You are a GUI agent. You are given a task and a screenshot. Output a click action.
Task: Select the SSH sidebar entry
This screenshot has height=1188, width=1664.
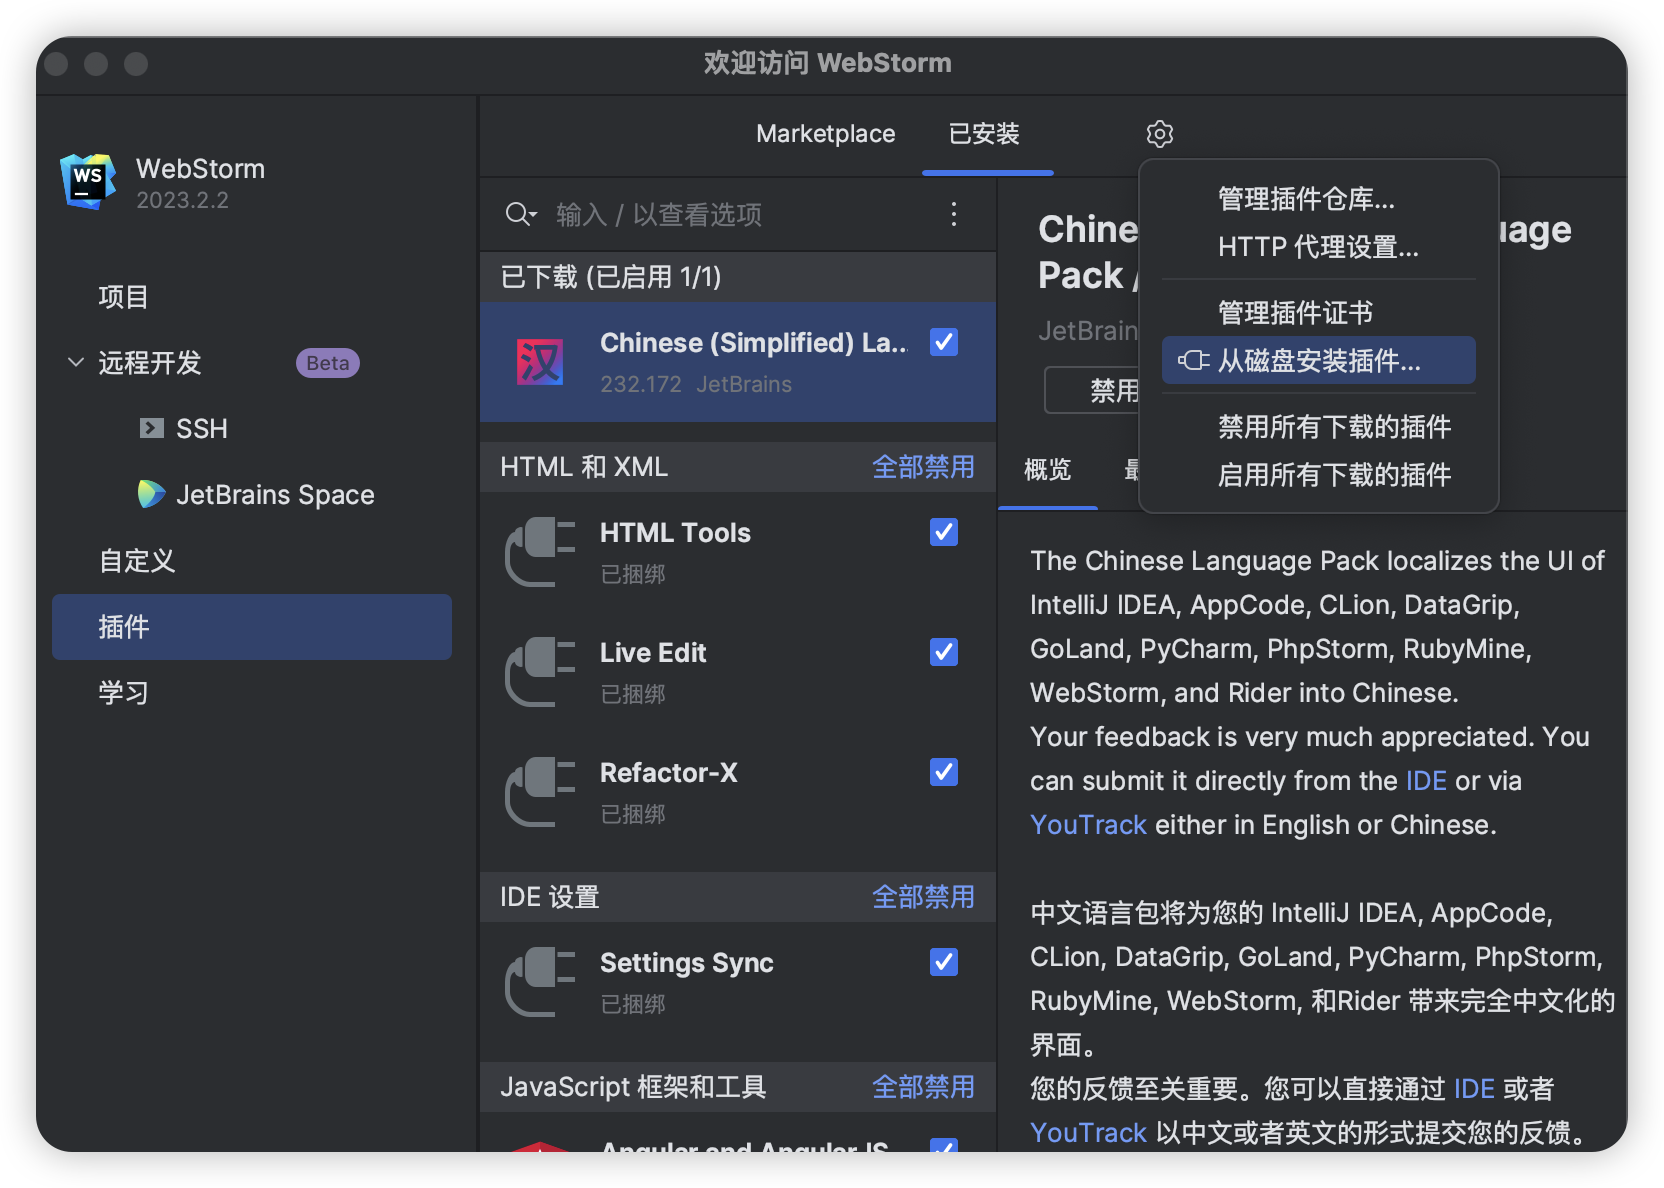202,429
